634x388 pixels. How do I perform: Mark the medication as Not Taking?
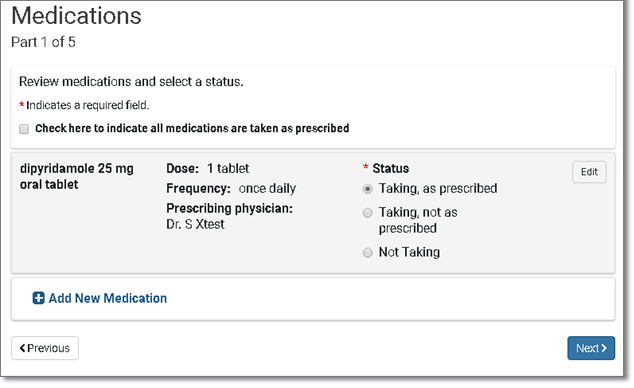pos(368,253)
